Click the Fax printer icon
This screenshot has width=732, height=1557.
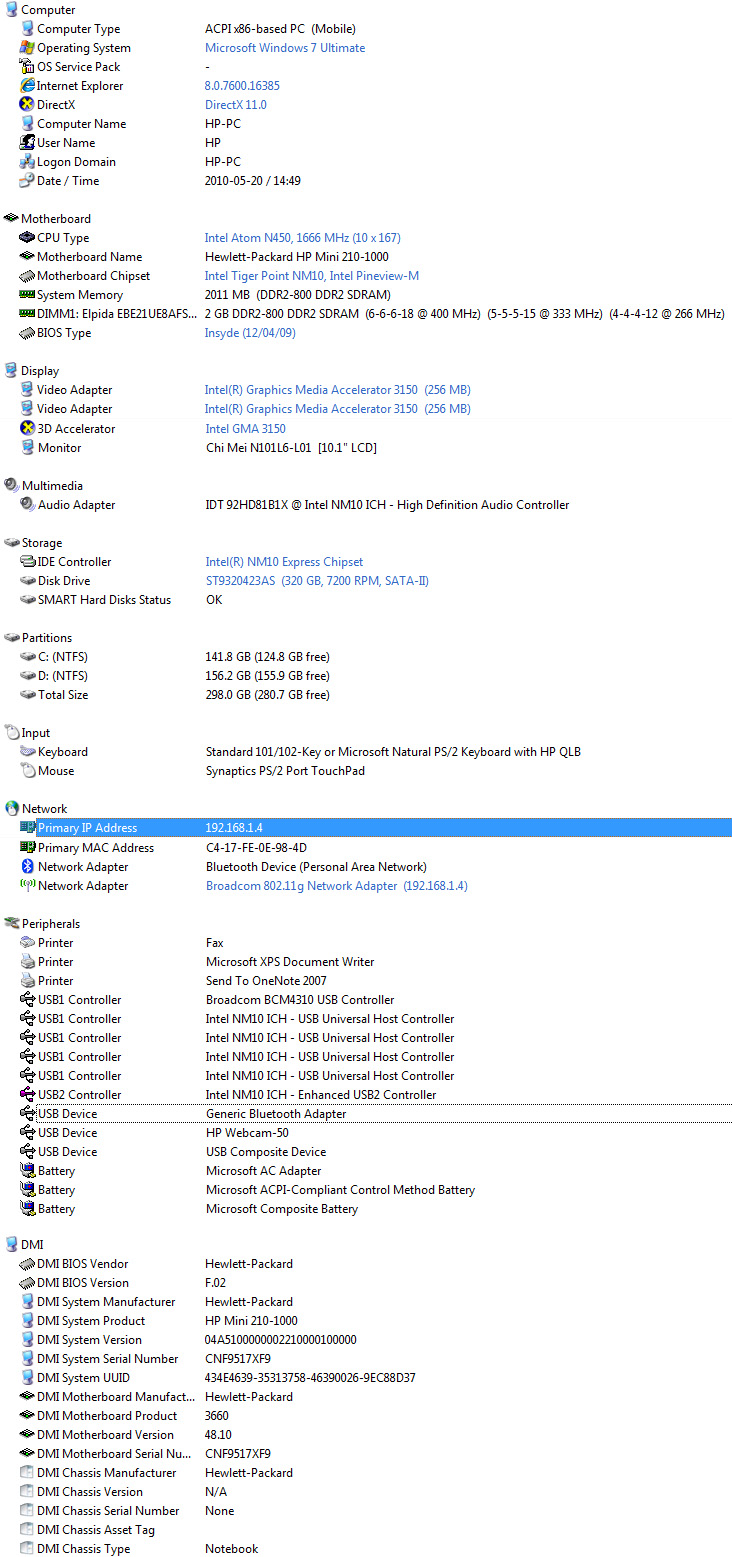click(x=27, y=943)
